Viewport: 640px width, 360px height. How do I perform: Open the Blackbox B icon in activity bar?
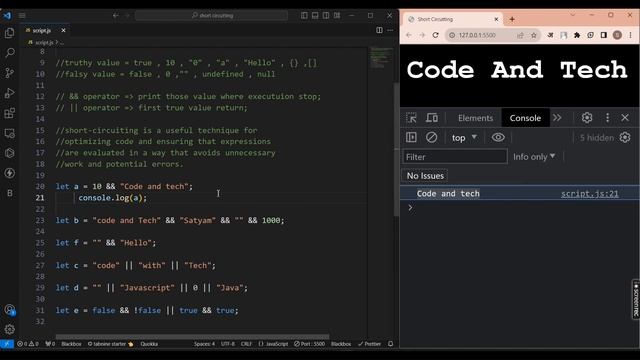[9, 193]
